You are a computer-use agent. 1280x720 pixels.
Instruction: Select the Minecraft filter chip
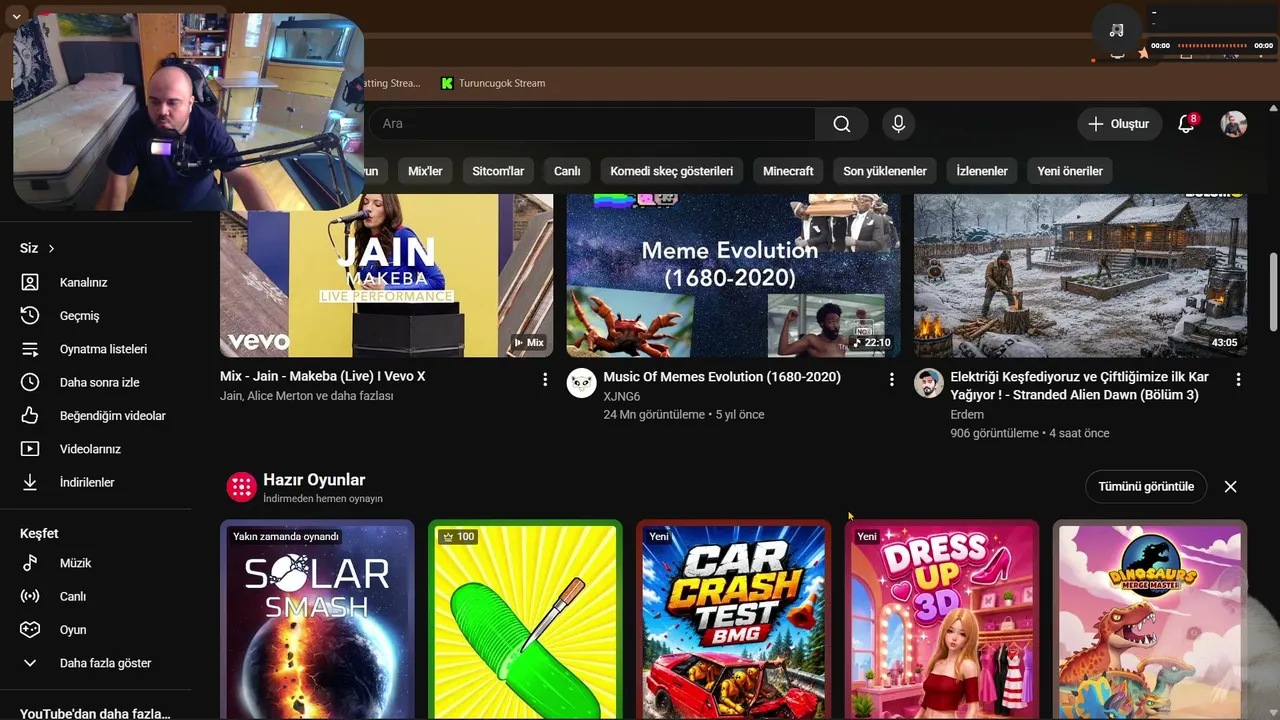[788, 171]
